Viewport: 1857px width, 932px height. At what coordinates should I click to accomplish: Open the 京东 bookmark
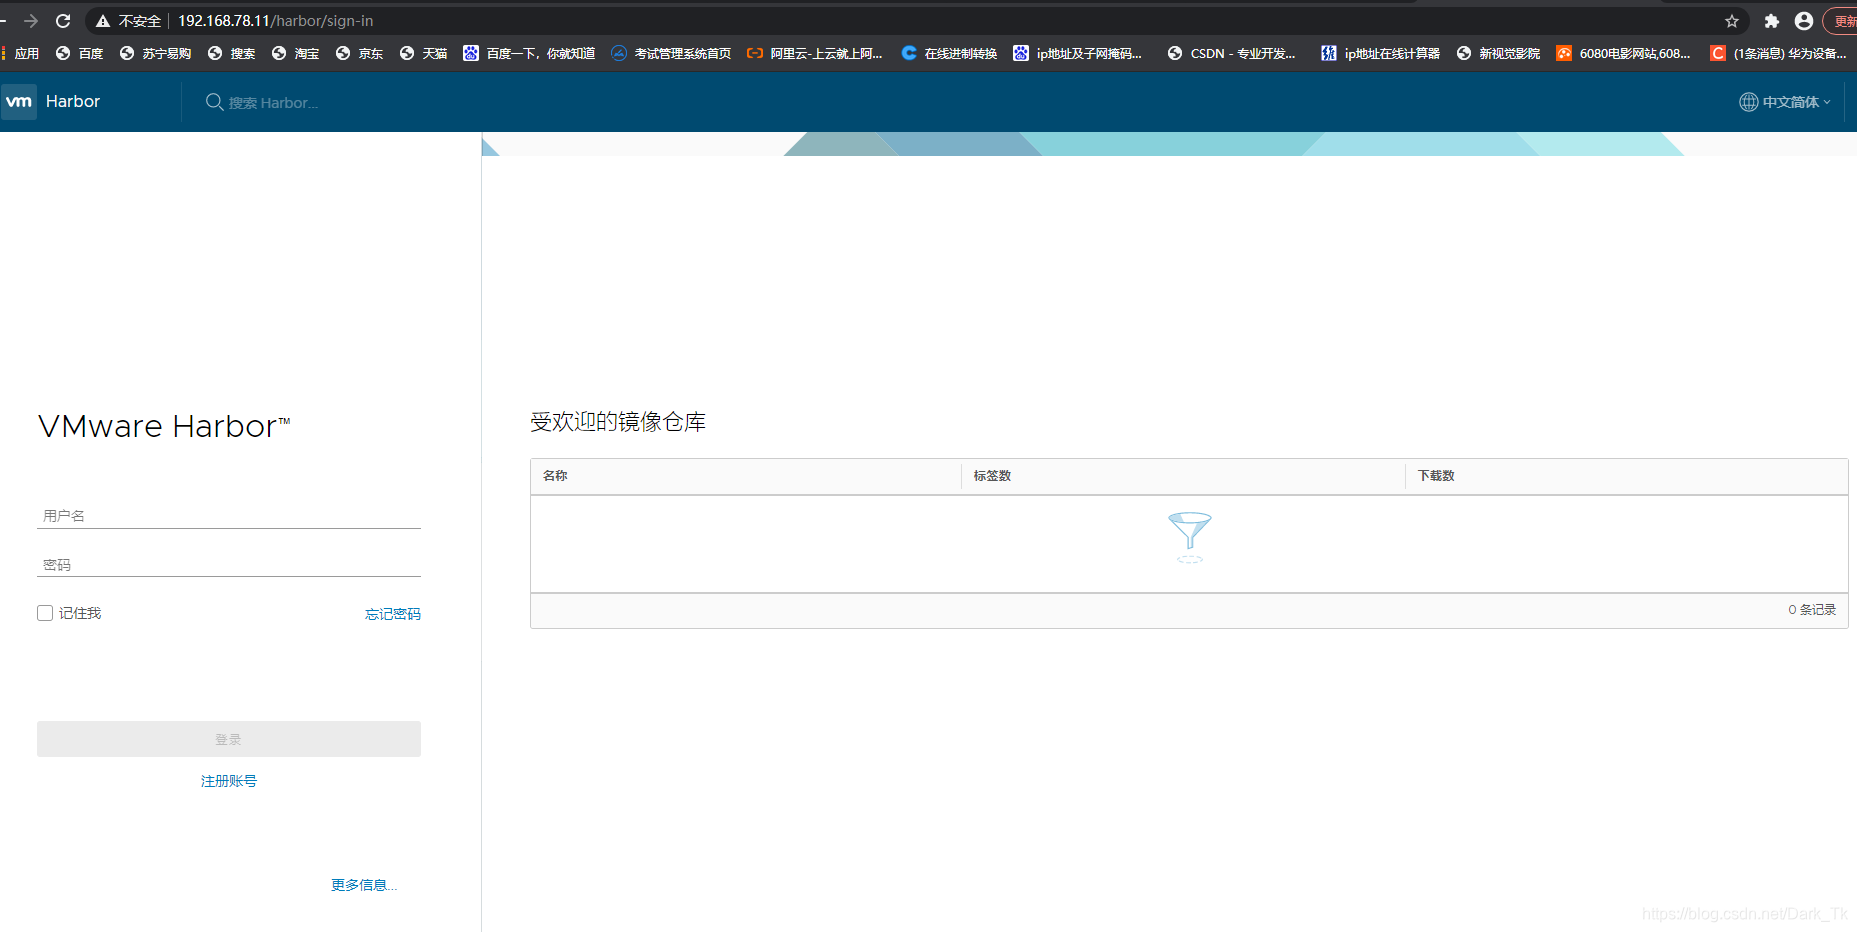(x=360, y=54)
